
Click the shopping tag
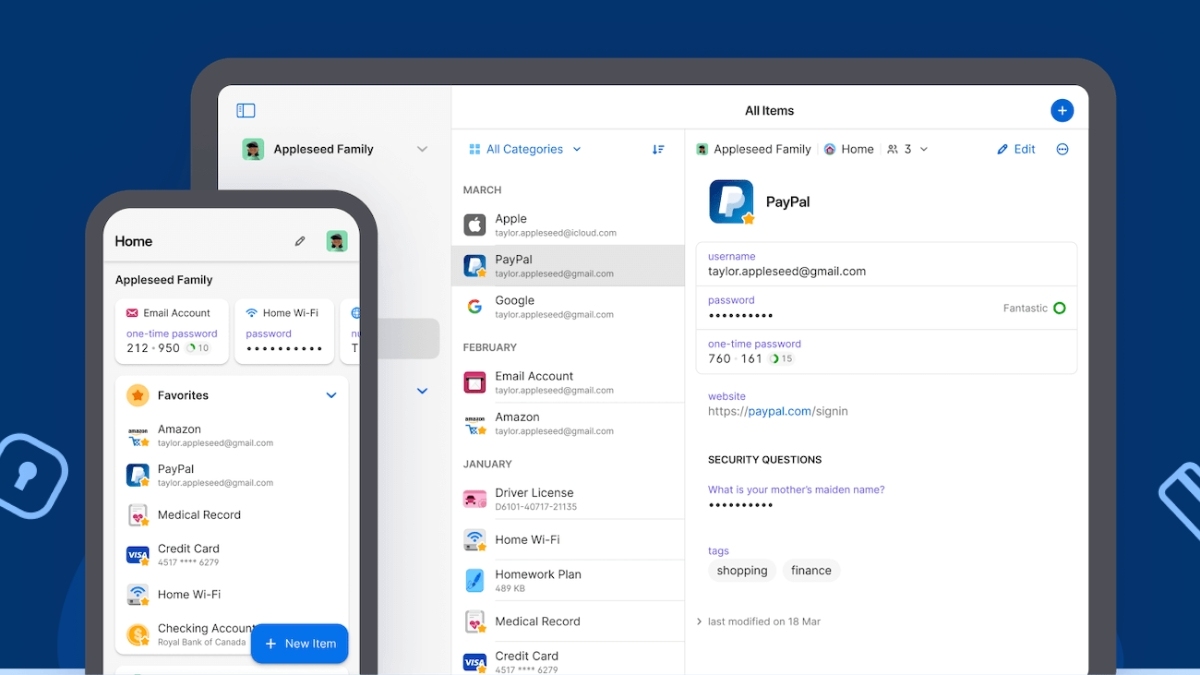coord(742,571)
